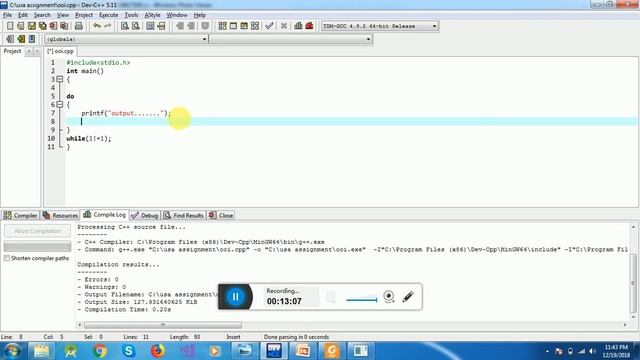Collapse code fold at line 6
640x360 pixels.
(x=60, y=104)
